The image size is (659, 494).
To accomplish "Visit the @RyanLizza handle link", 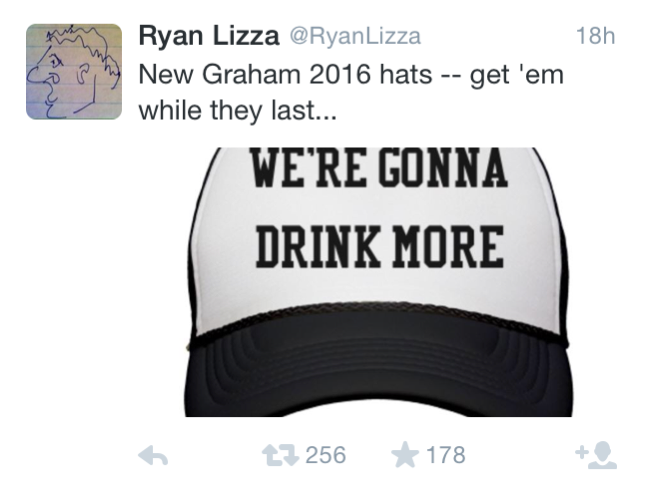I will point(355,37).
